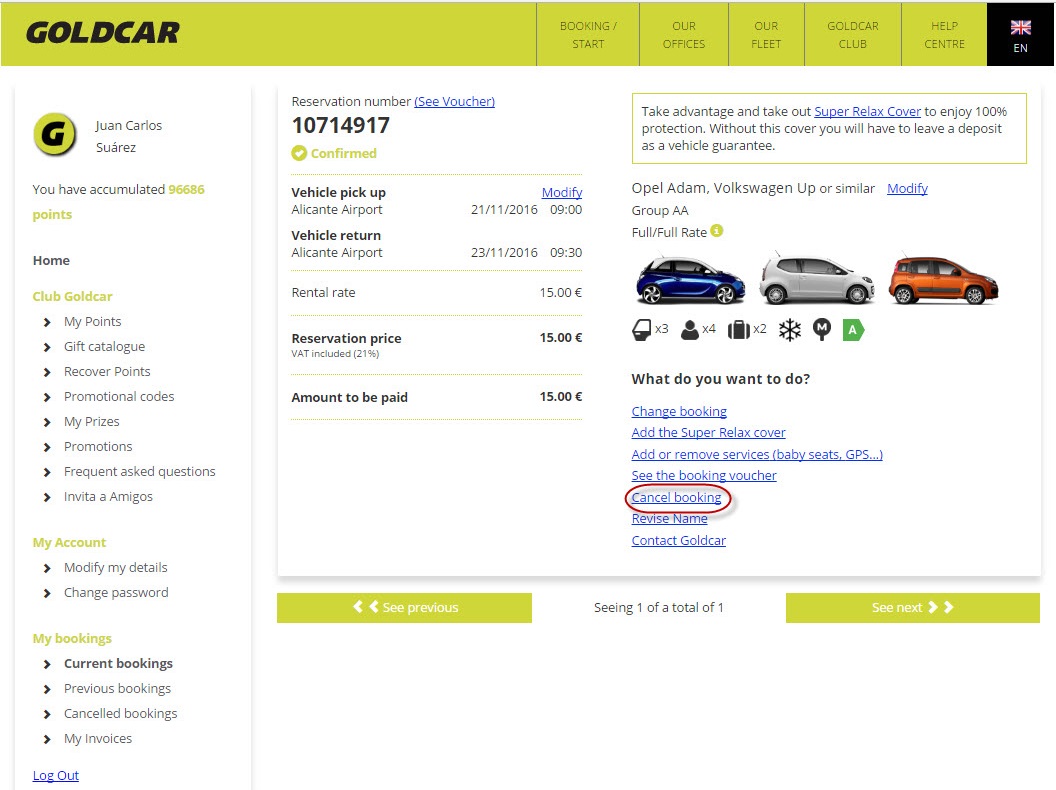
Task: Switch language via the EN selector
Action: click(x=1020, y=34)
